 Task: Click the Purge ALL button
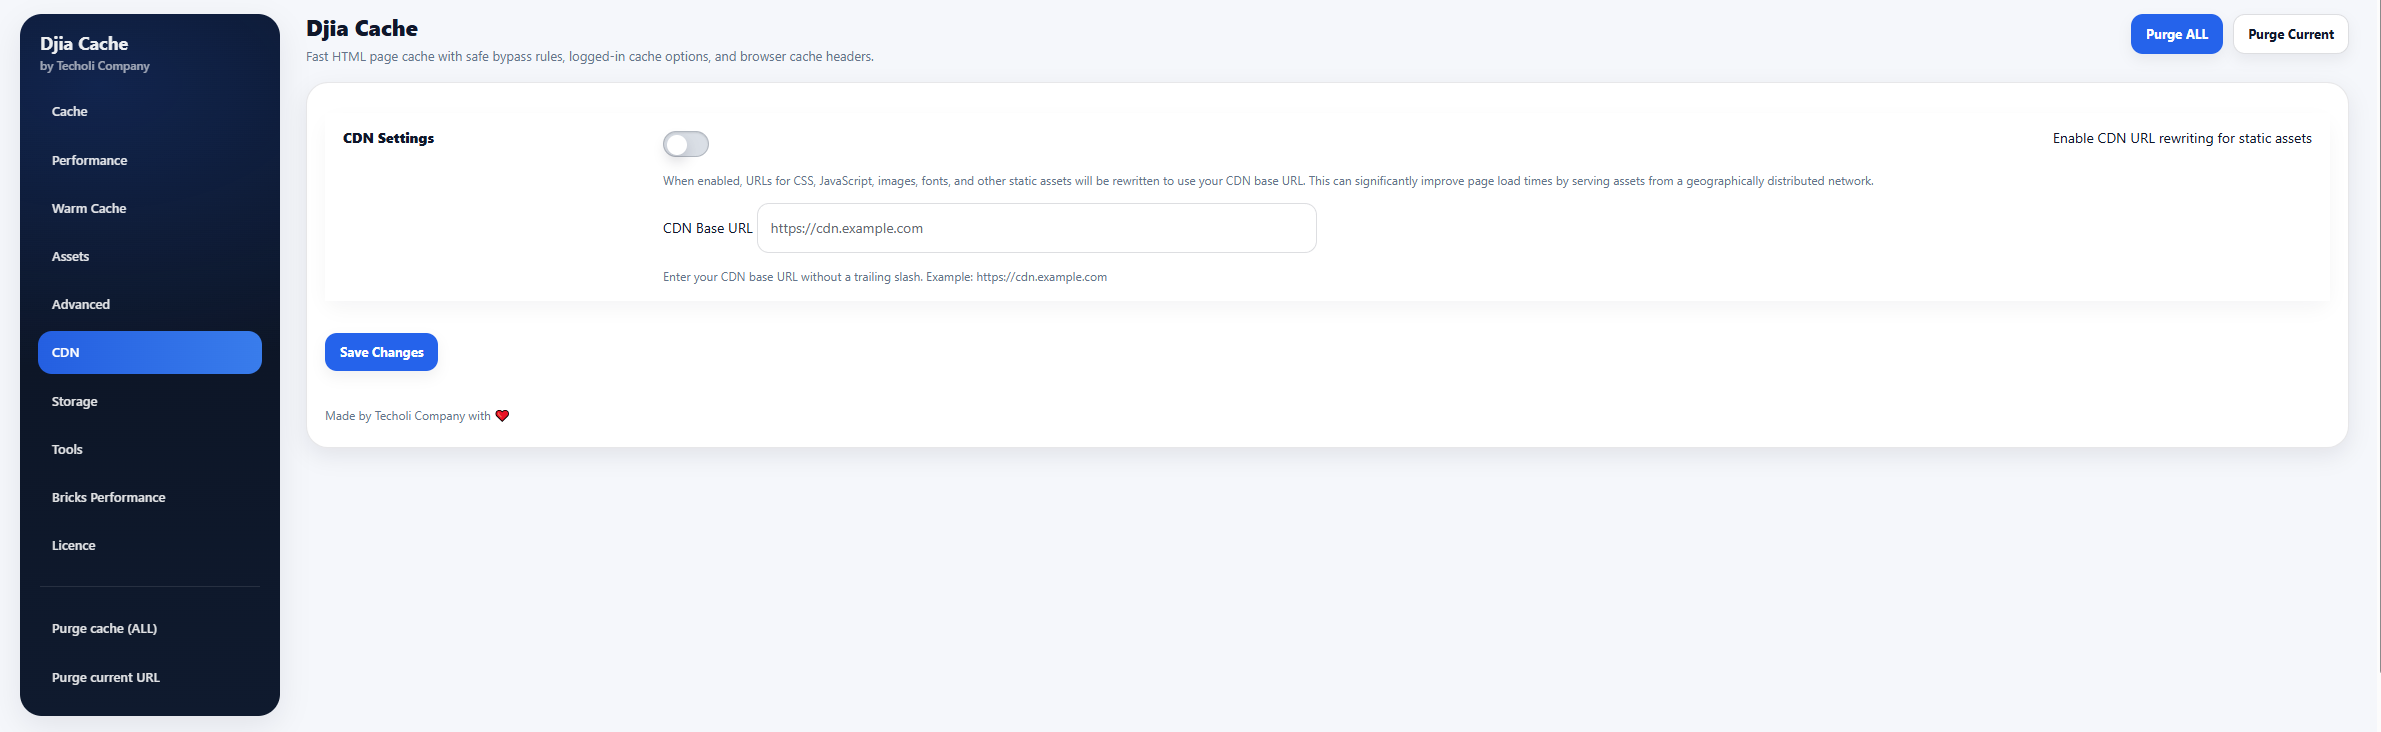pyautogui.click(x=2176, y=34)
